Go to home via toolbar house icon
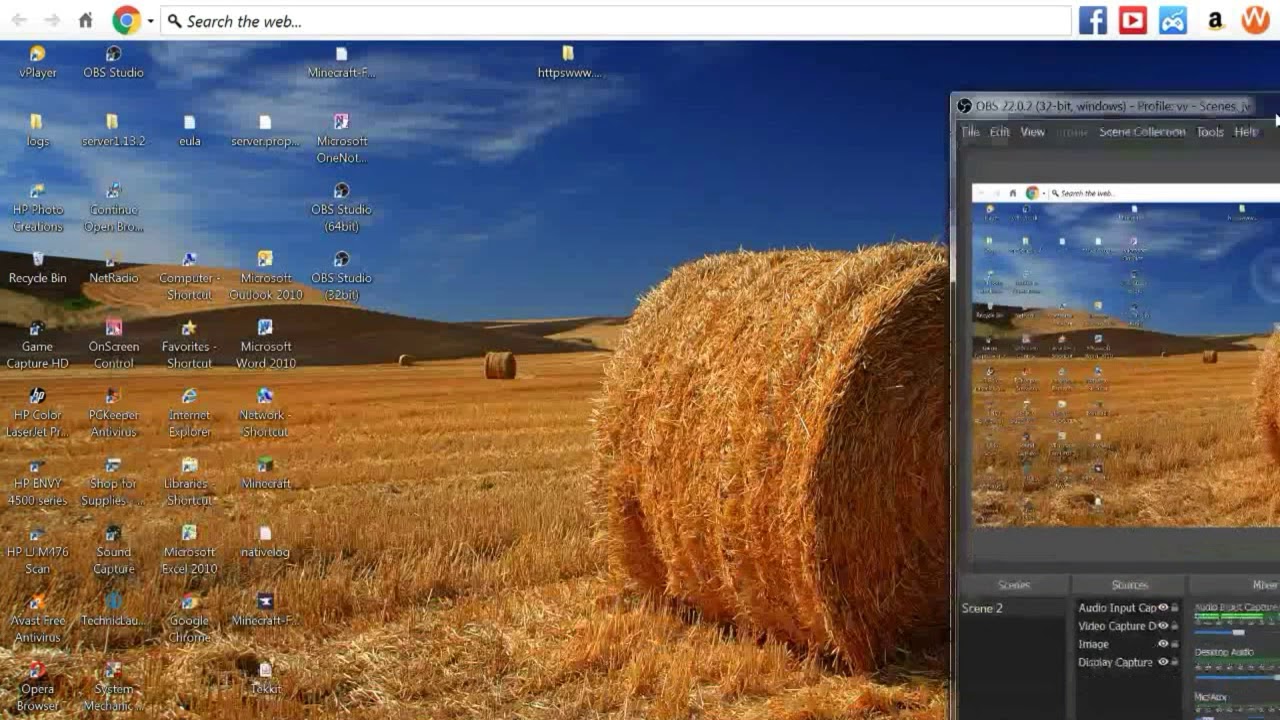The image size is (1280, 720). (86, 20)
